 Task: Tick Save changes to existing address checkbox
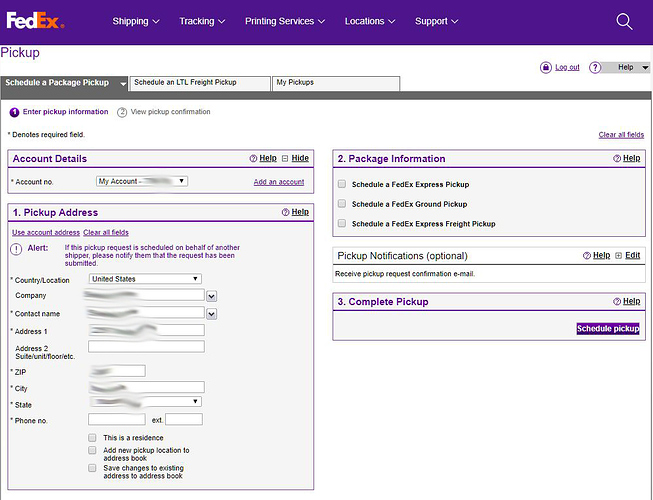pyautogui.click(x=92, y=468)
